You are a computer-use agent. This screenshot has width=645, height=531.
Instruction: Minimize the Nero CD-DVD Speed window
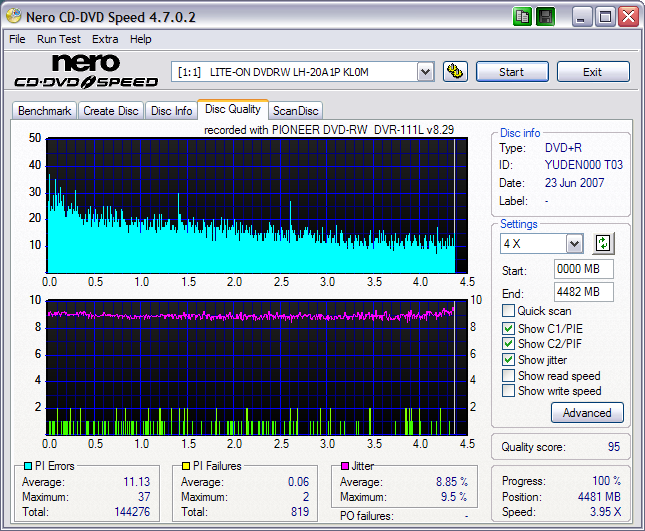click(x=582, y=16)
